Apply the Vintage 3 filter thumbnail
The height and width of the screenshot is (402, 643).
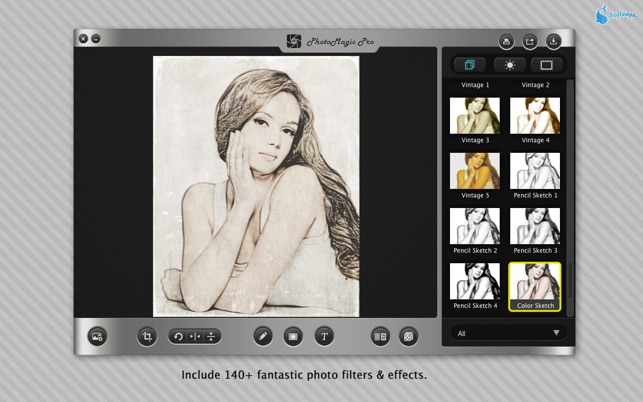(x=475, y=115)
